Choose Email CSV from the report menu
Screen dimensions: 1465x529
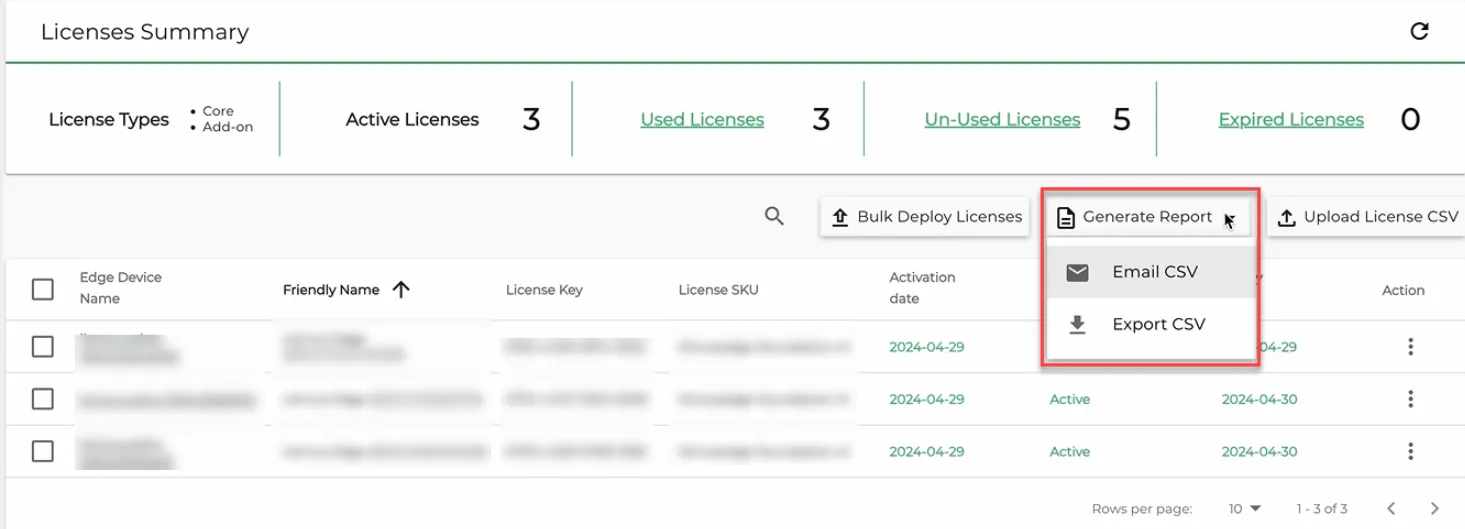[1150, 272]
